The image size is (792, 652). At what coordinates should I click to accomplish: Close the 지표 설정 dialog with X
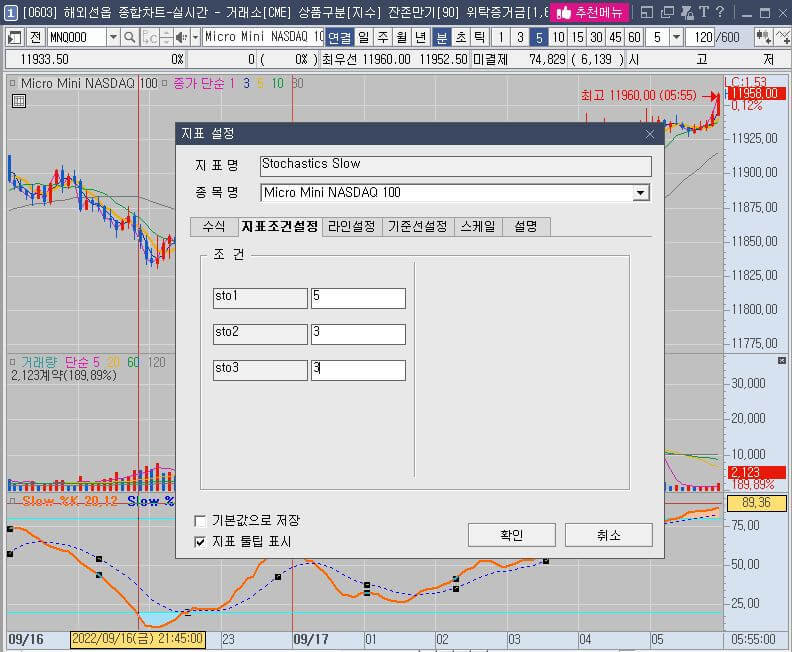tap(650, 134)
